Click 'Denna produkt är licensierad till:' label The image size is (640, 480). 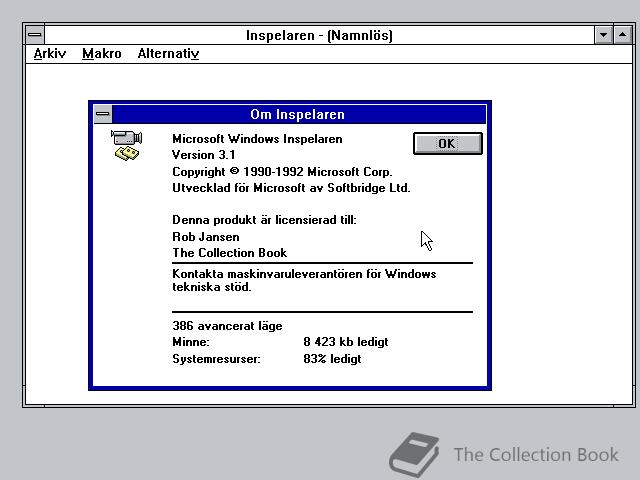point(264,220)
